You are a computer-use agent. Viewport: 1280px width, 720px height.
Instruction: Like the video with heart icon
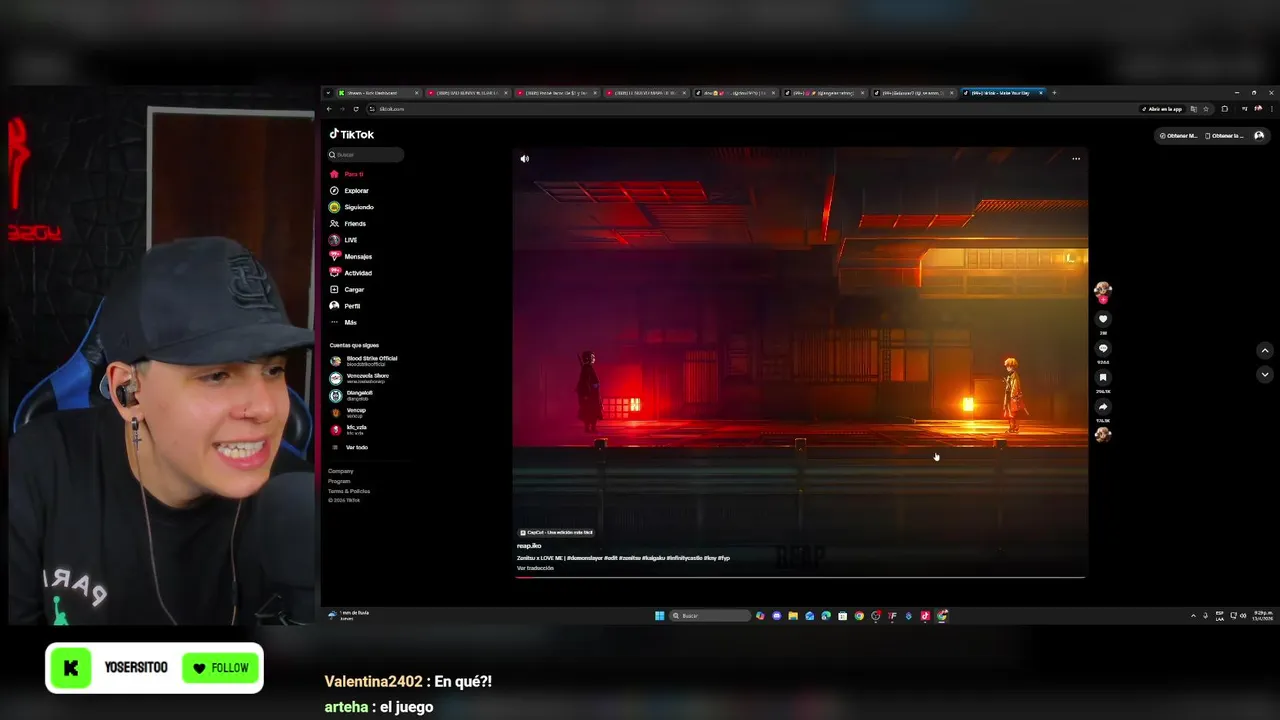[x=1103, y=319]
